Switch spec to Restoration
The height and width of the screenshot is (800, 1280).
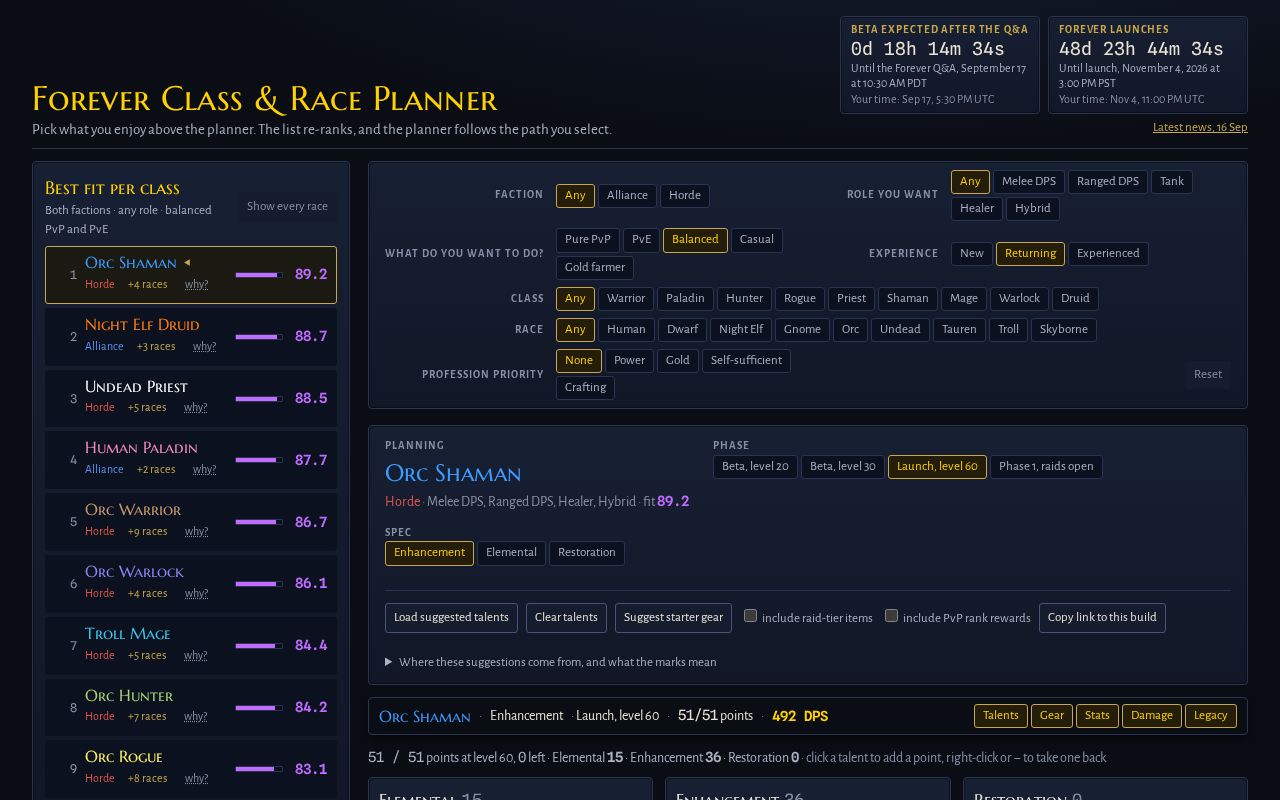coord(587,553)
